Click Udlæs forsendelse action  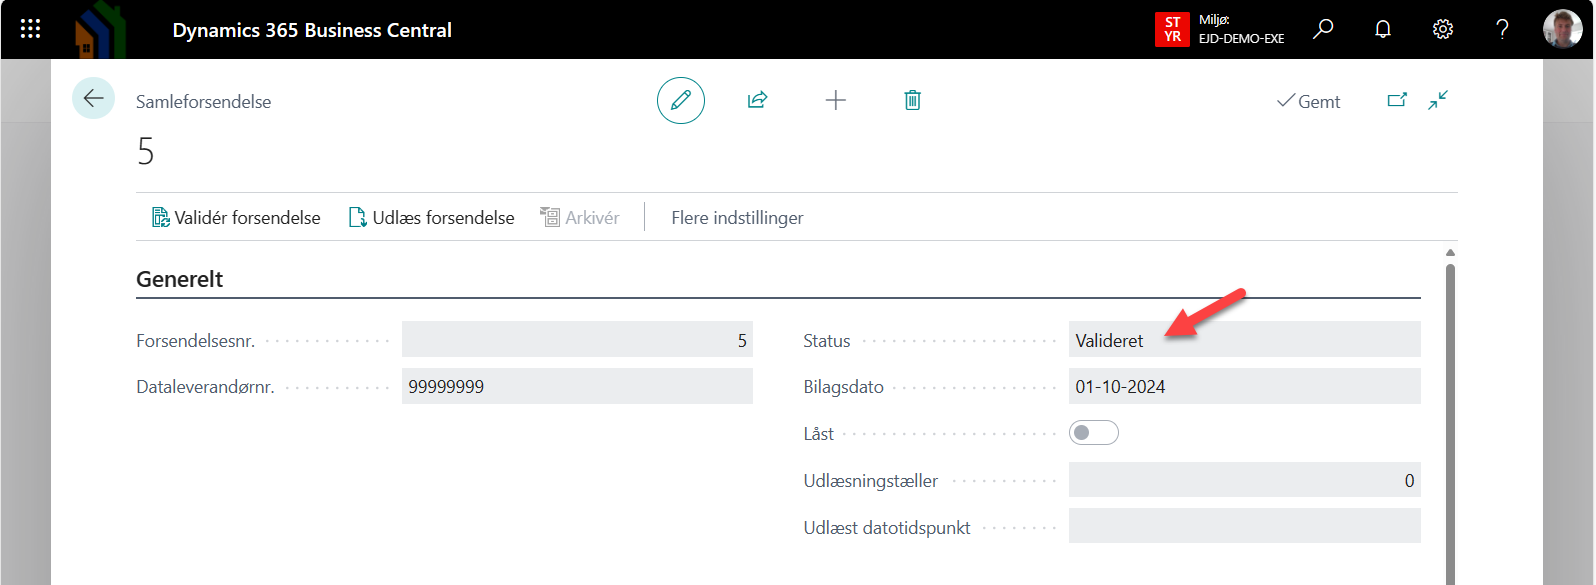pyautogui.click(x=431, y=218)
